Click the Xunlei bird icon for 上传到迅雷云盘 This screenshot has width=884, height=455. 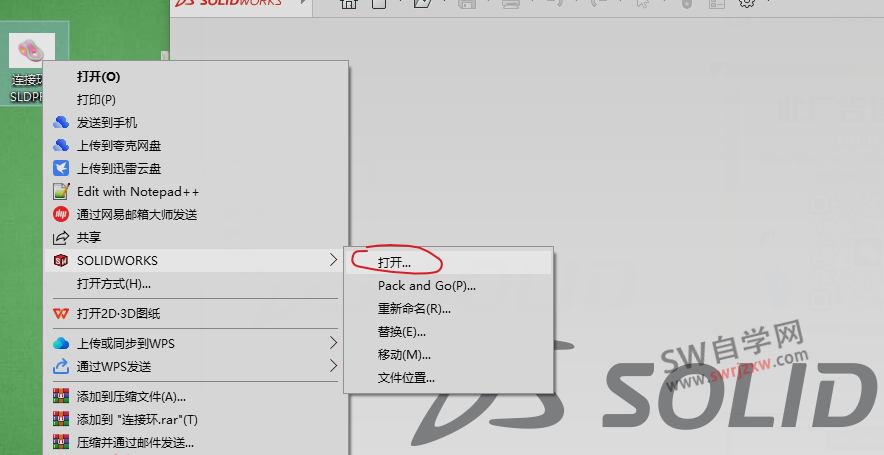point(61,168)
